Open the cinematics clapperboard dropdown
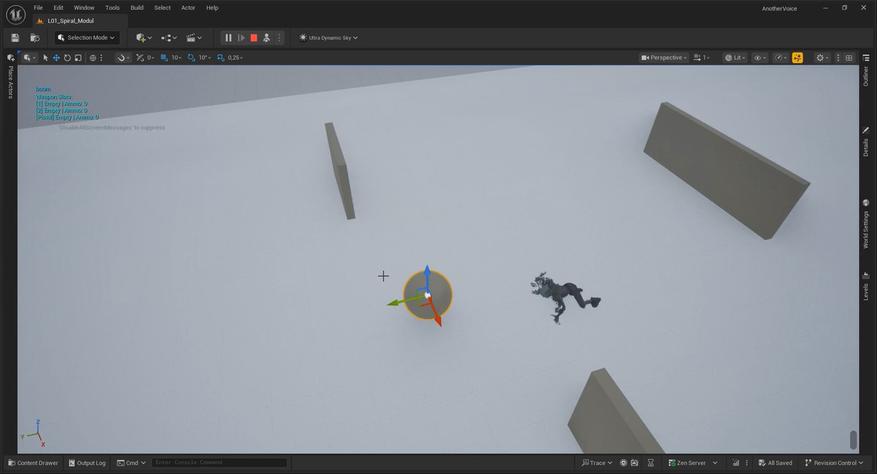 tap(194, 37)
